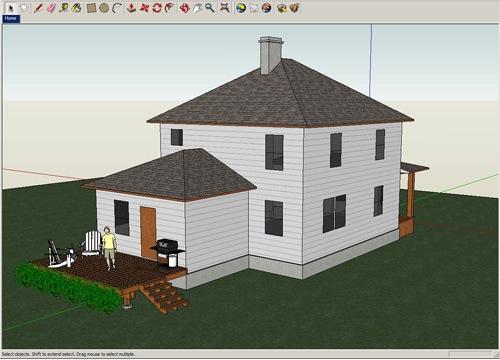Screen dimensions: 500x360
Task: Activate the Push/Pull tool
Action: pyautogui.click(x=132, y=8)
